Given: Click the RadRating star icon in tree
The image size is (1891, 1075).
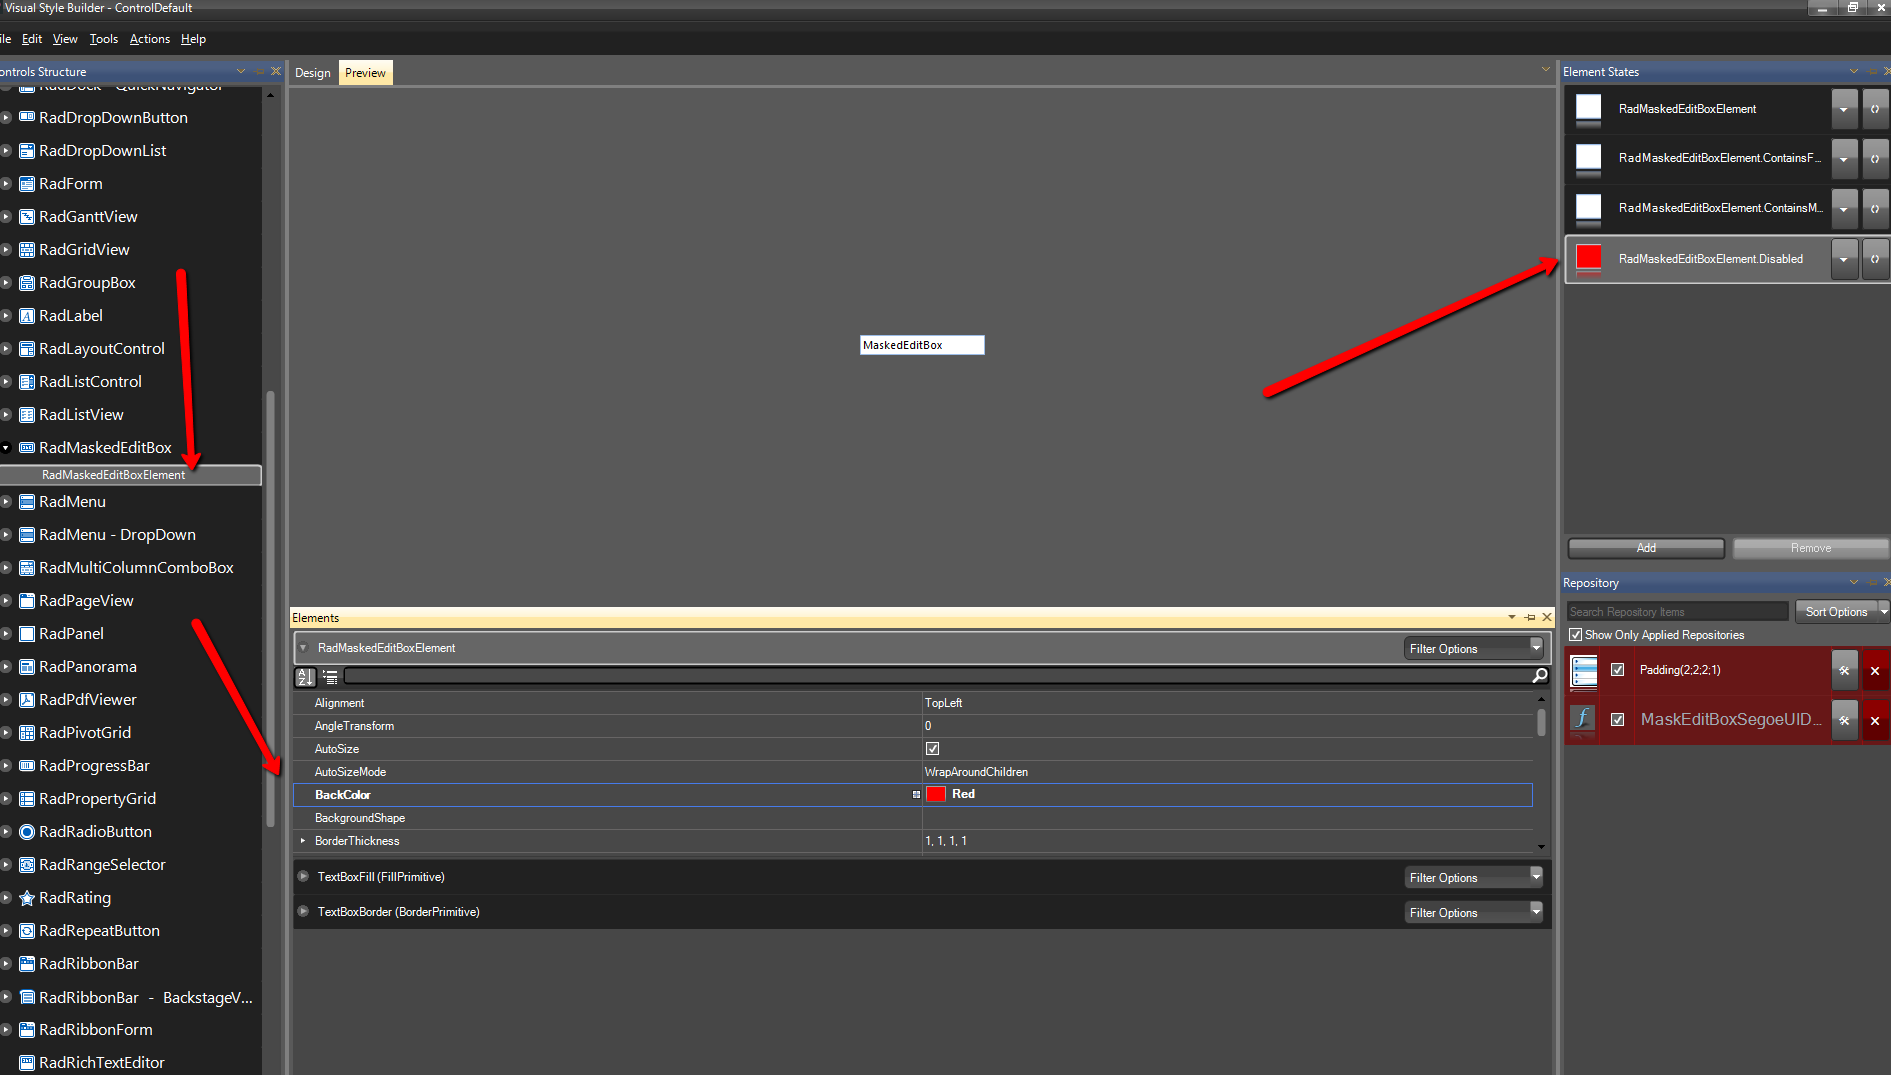Looking at the screenshot, I should [x=27, y=898].
